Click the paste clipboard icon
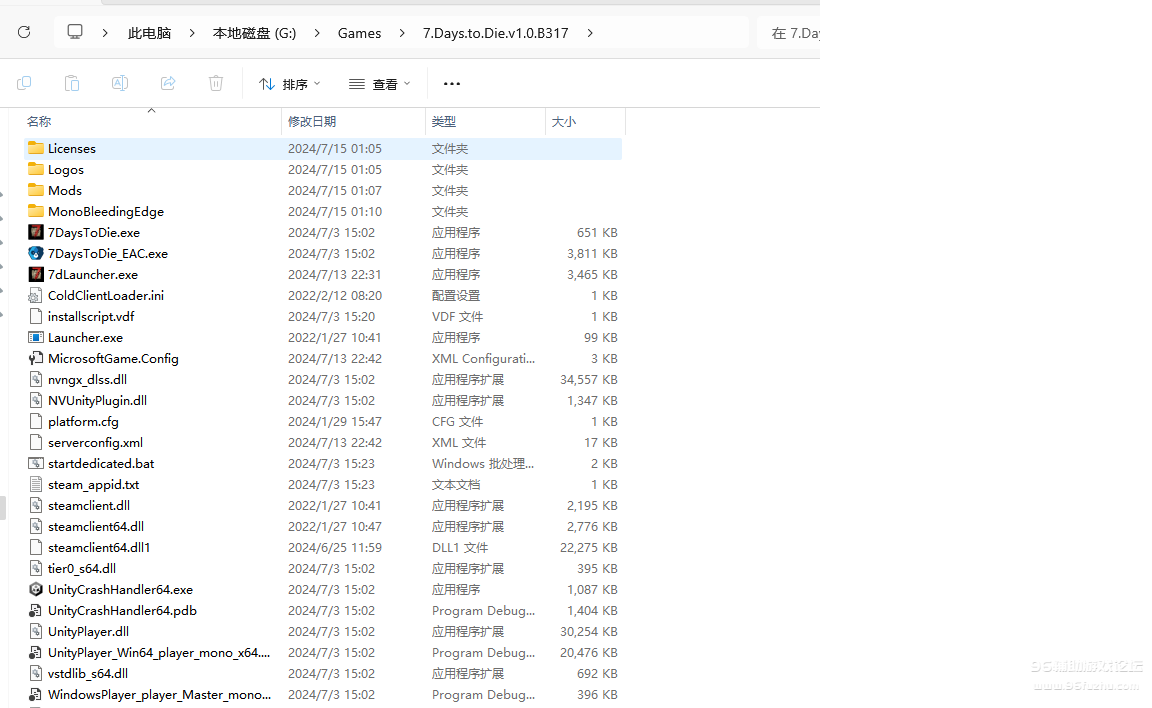The width and height of the screenshot is (1152, 708). tap(72, 84)
